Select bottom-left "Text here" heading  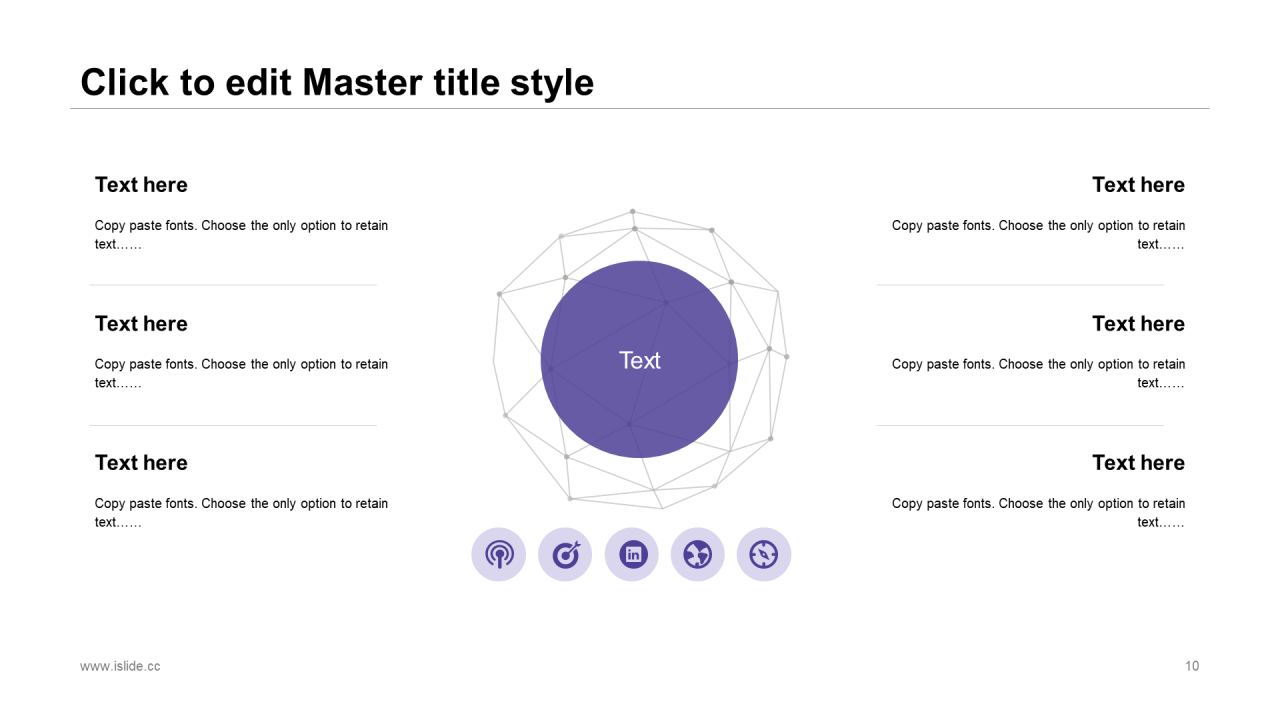141,463
